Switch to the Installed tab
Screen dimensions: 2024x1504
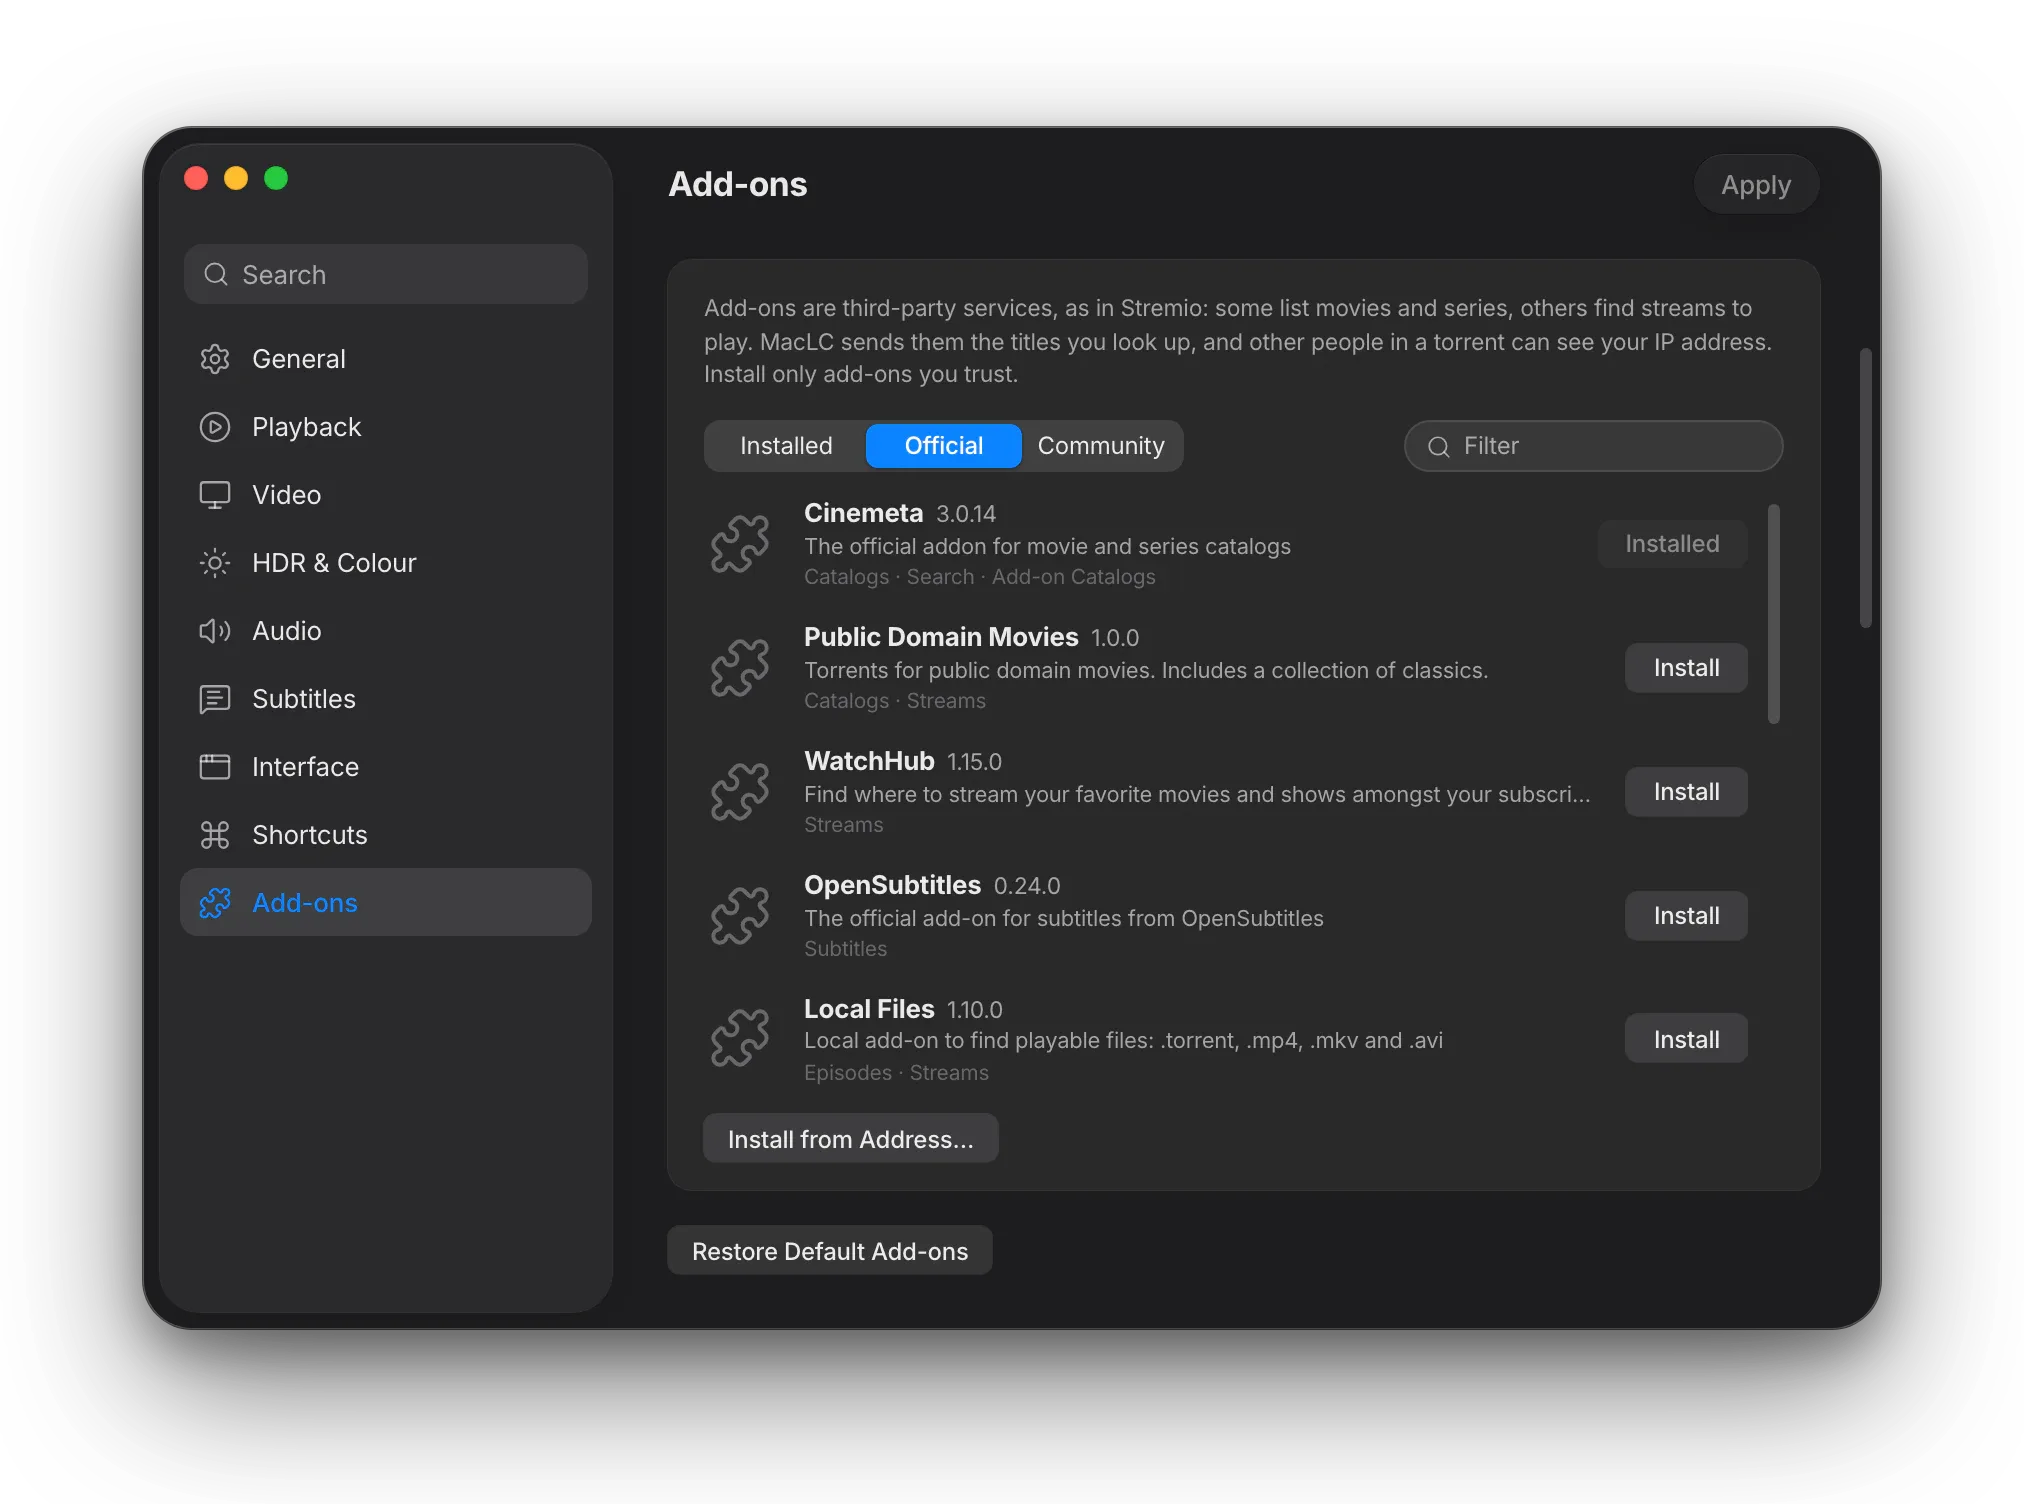[786, 446]
